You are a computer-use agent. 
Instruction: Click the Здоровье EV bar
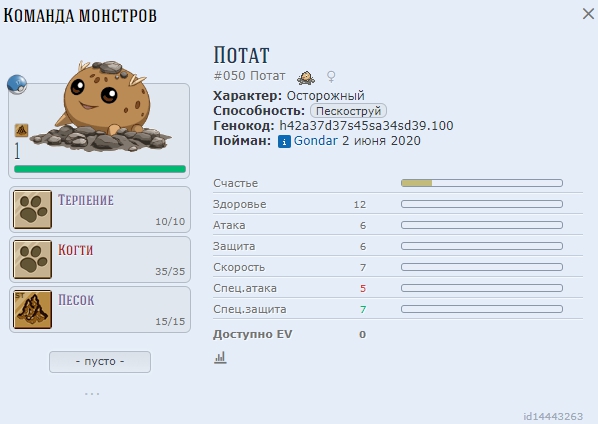(482, 204)
